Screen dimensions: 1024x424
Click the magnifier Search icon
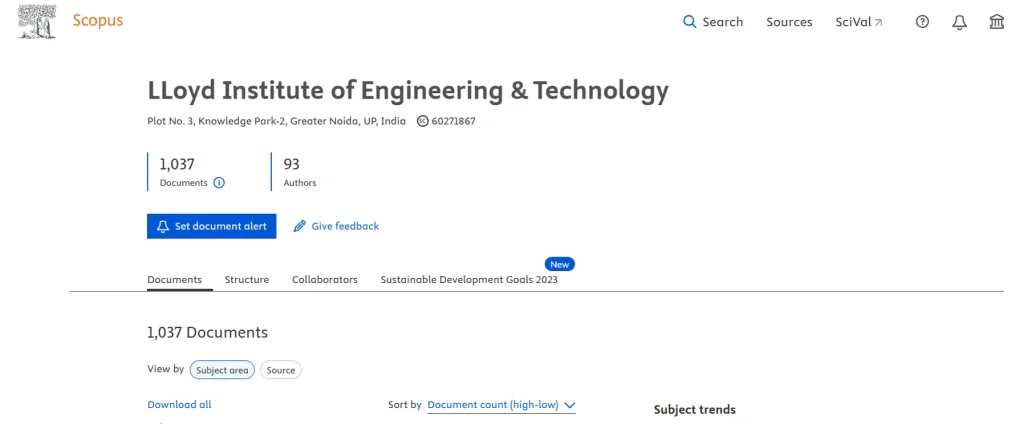(x=689, y=22)
